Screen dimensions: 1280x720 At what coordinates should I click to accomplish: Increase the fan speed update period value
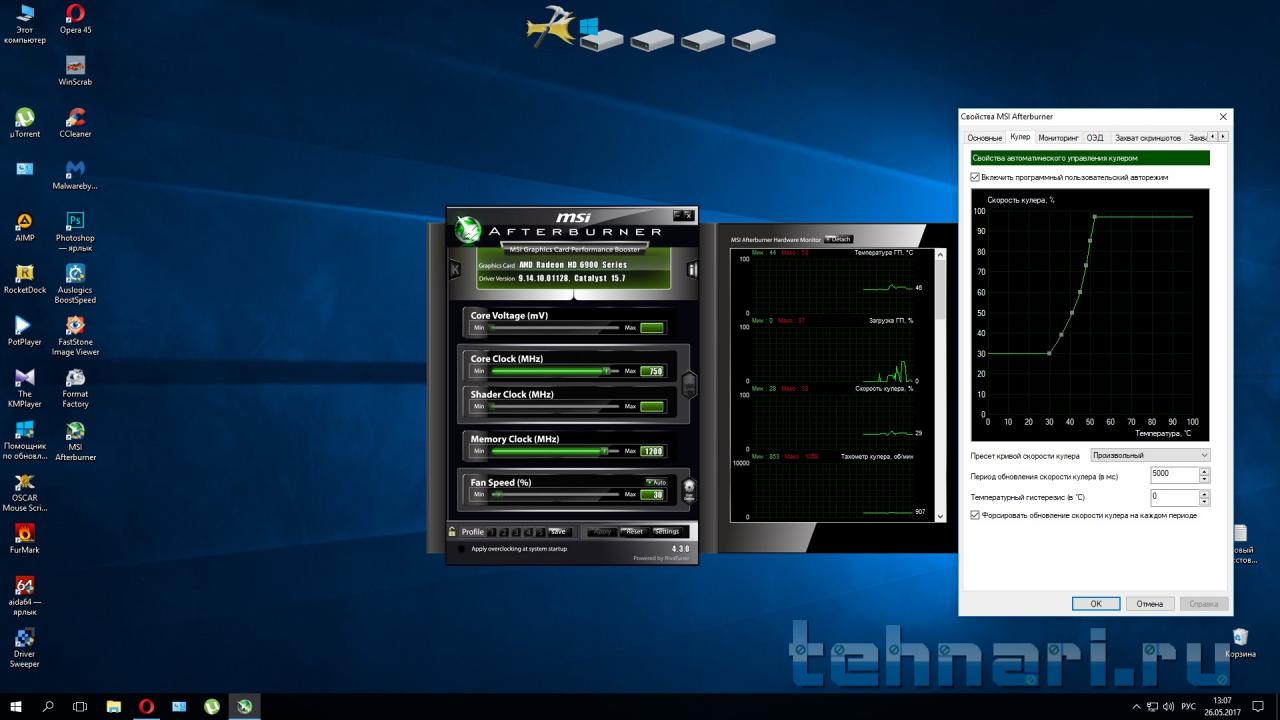pyautogui.click(x=1204, y=472)
